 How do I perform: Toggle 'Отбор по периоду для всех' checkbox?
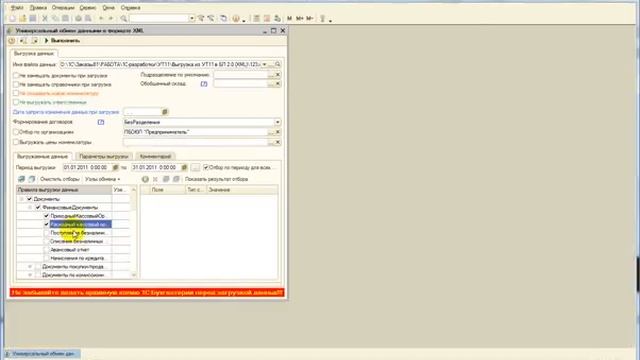(x=206, y=167)
